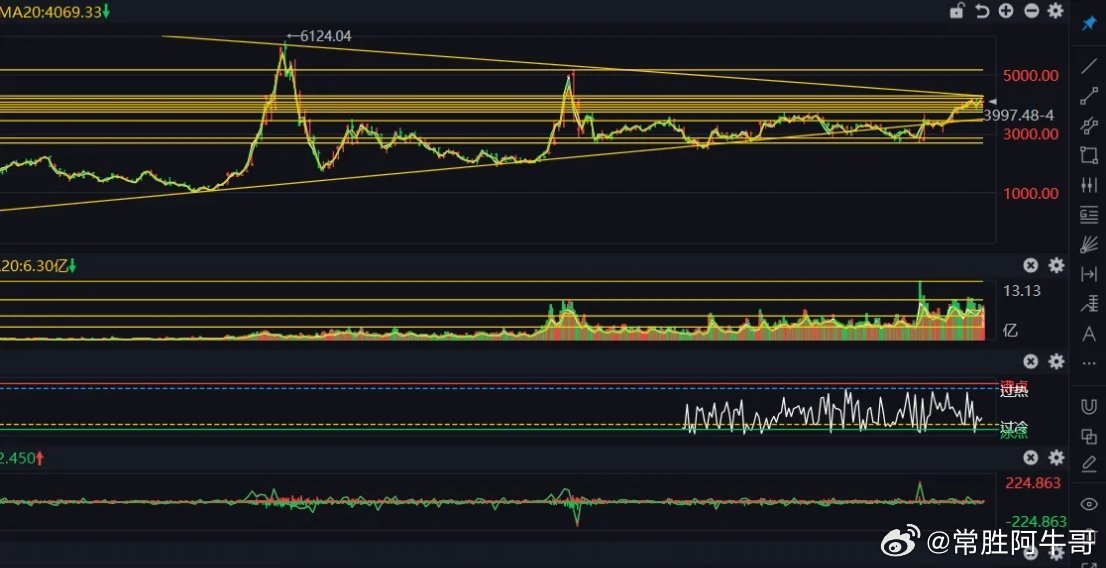This screenshot has height=568, width=1106.
Task: Unlock the main chart with padlock icon
Action: click(956, 11)
